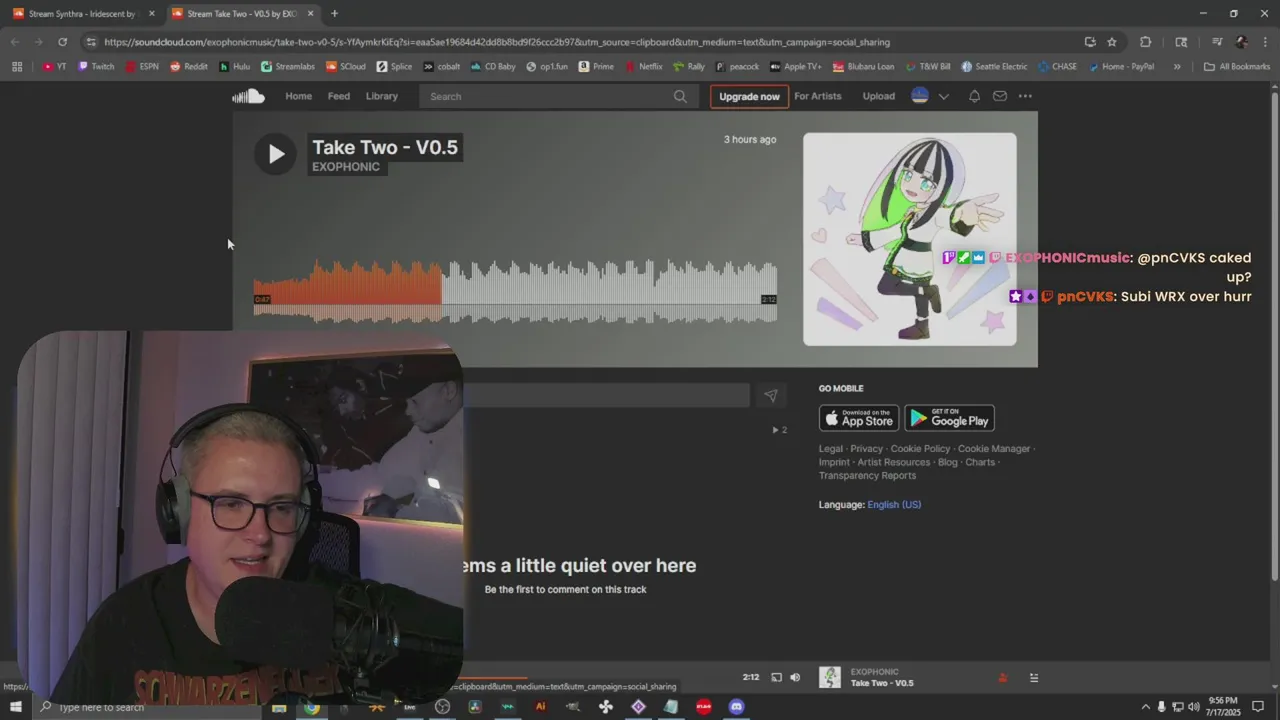Screen dimensions: 1280x720
Task: Open the Splice bookmark
Action: tap(394, 67)
